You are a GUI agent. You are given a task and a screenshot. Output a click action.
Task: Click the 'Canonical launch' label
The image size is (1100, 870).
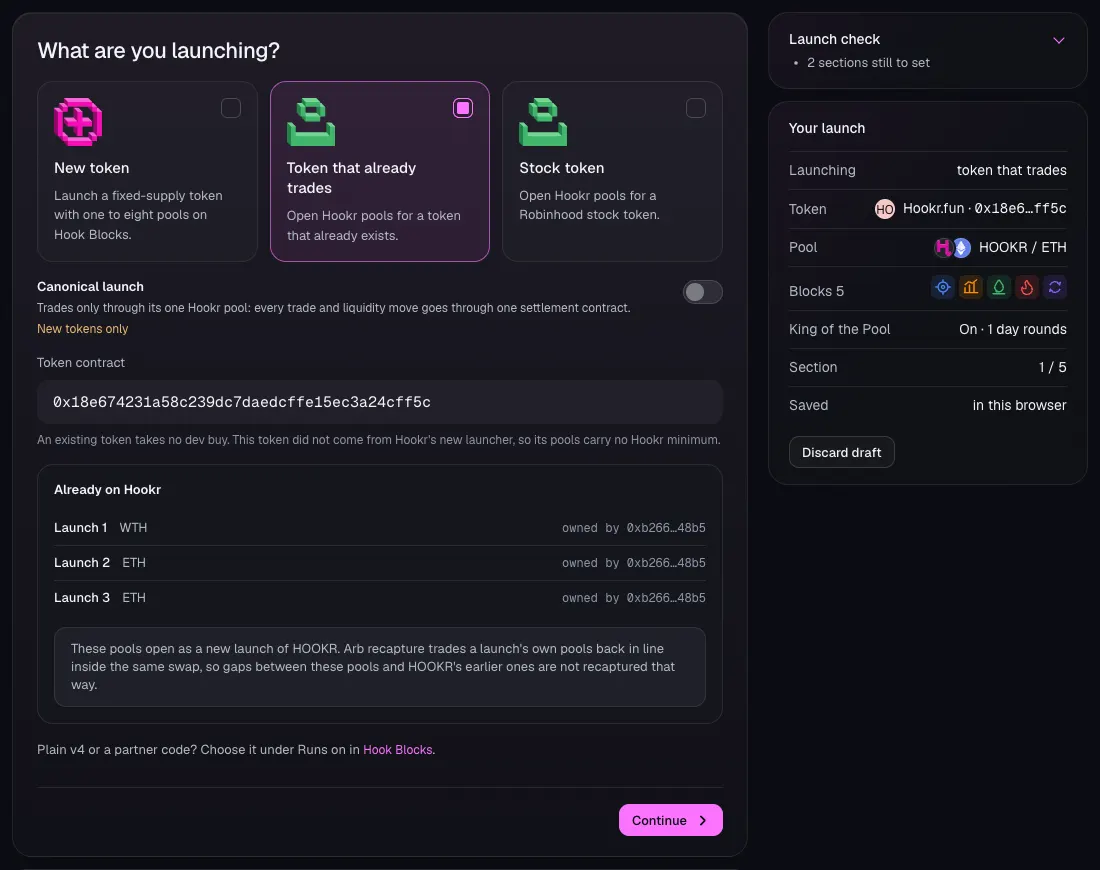click(x=90, y=286)
